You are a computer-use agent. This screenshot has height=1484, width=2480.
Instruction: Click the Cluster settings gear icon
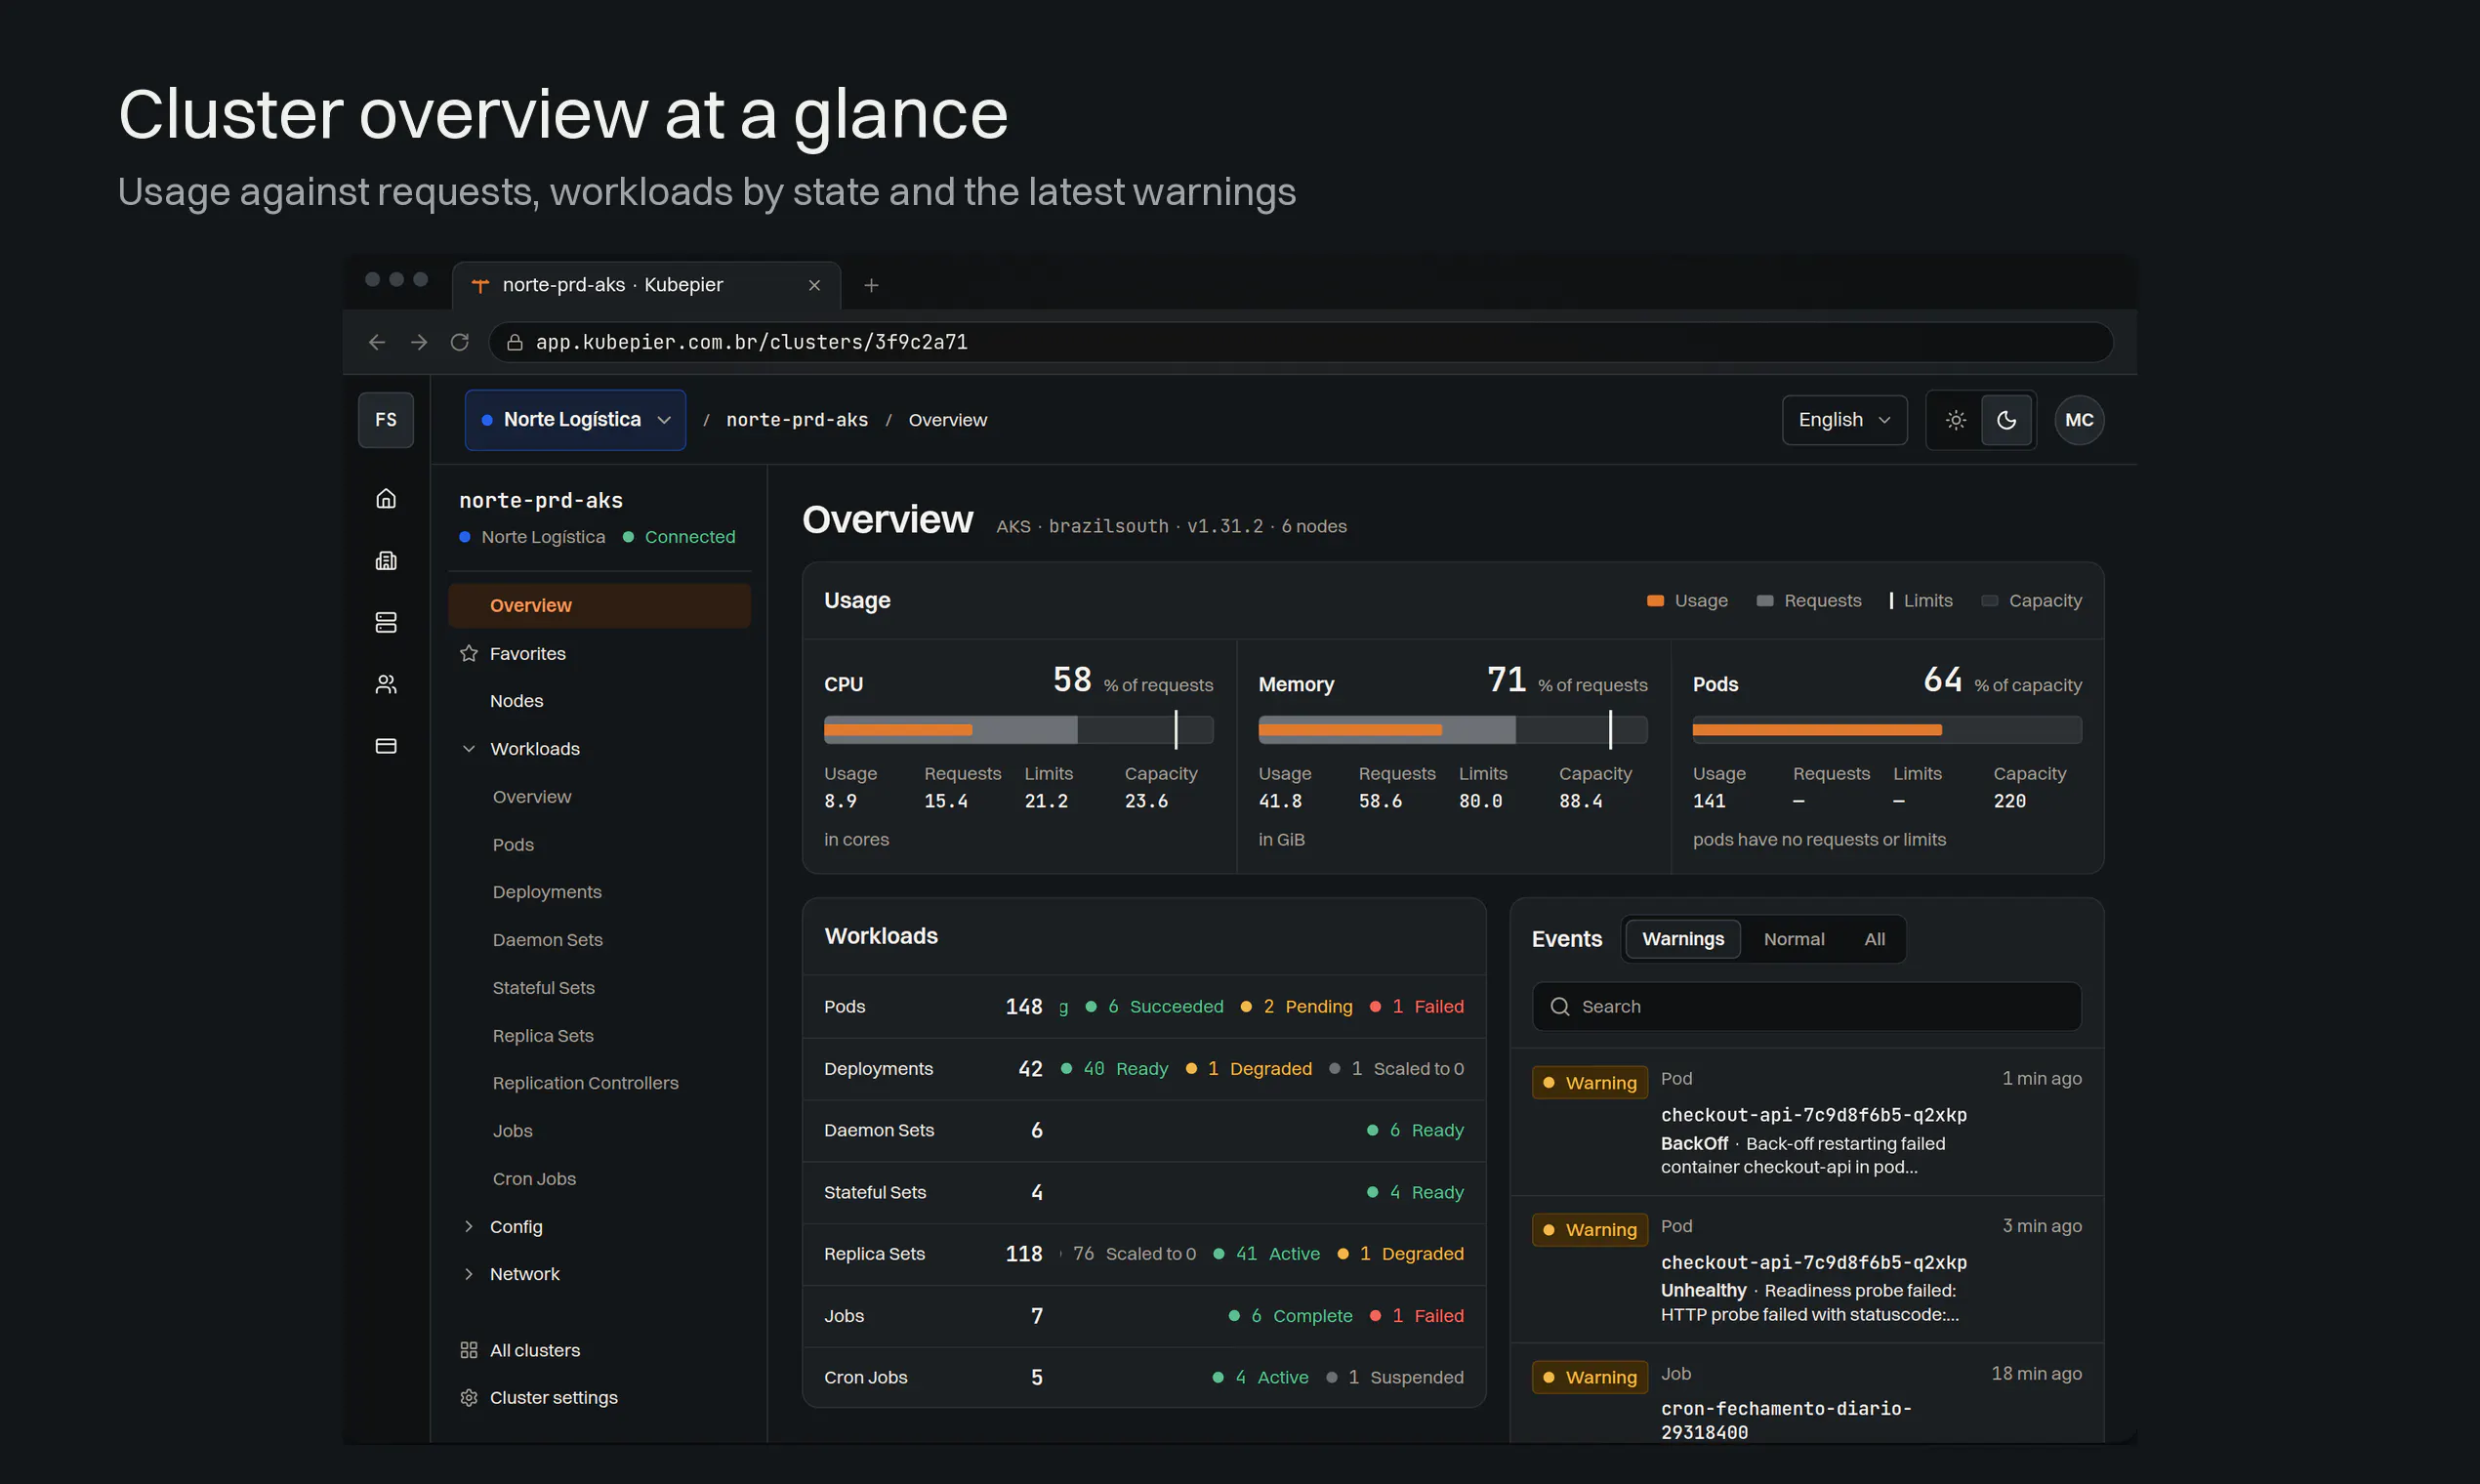point(469,1398)
